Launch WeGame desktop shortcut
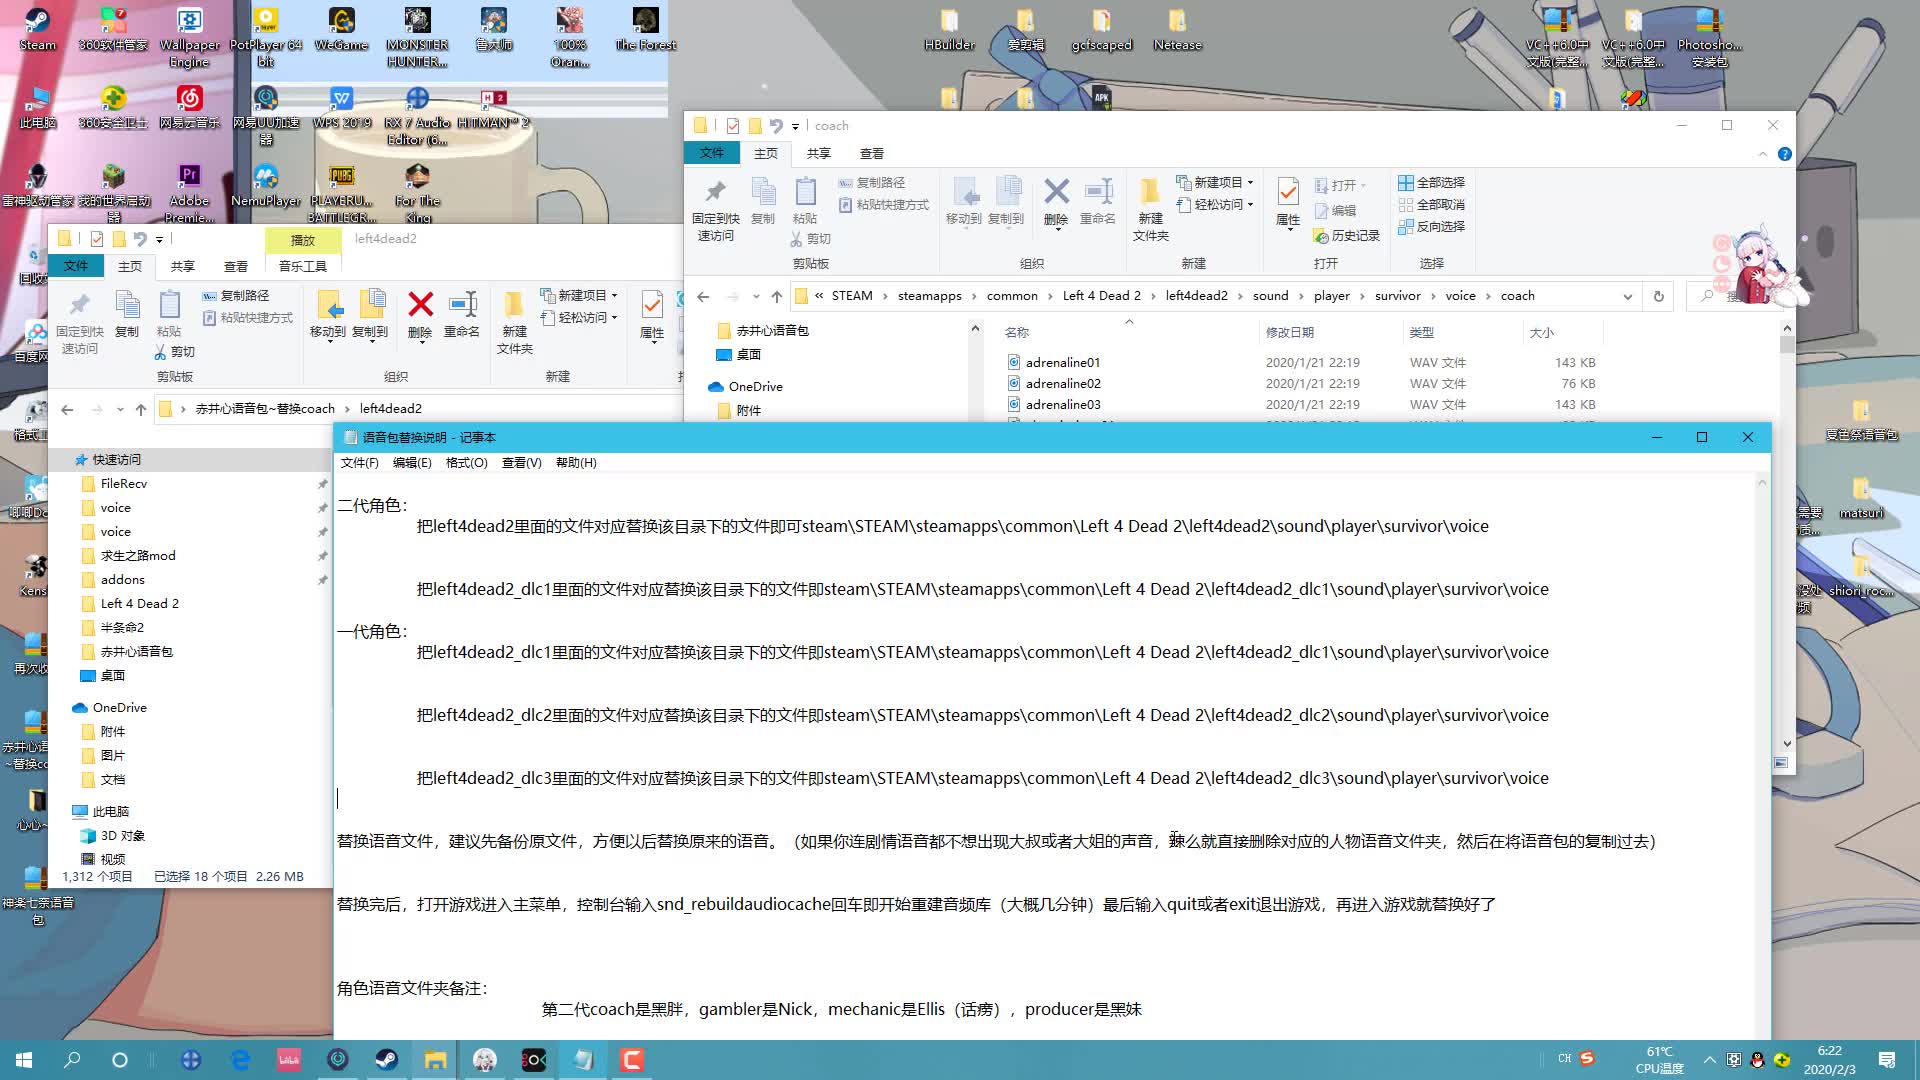 click(x=341, y=28)
